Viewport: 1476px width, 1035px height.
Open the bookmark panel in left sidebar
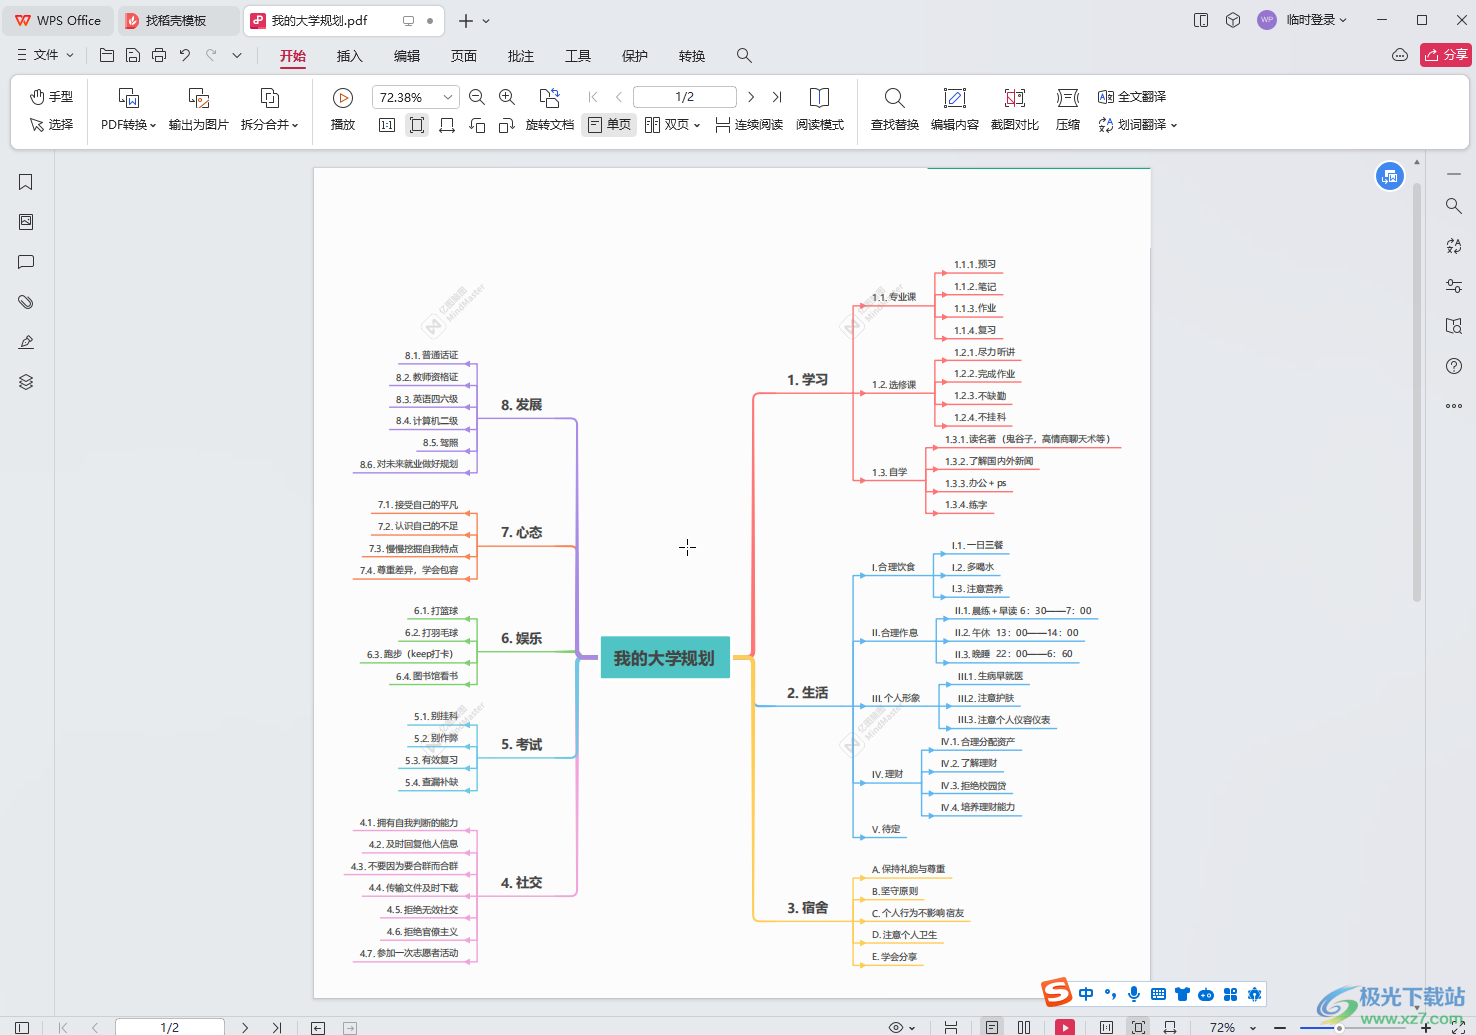(x=26, y=182)
